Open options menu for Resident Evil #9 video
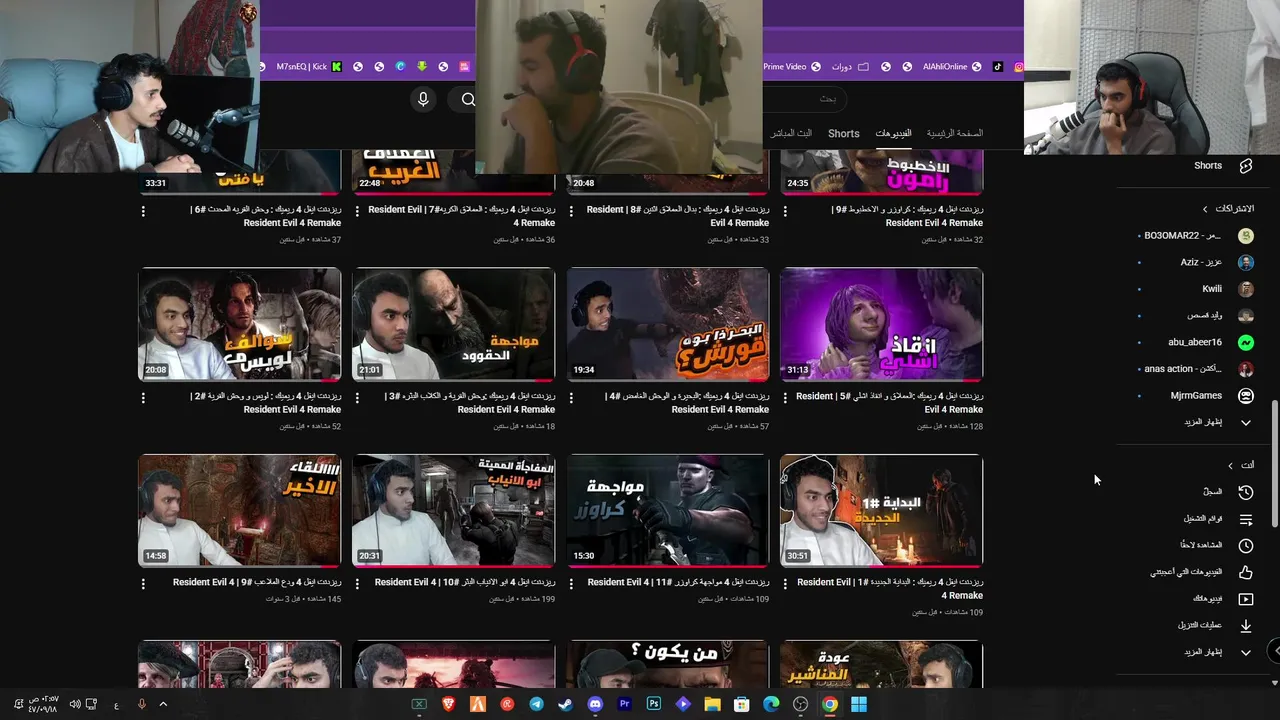This screenshot has width=1280, height=720. [x=785, y=212]
